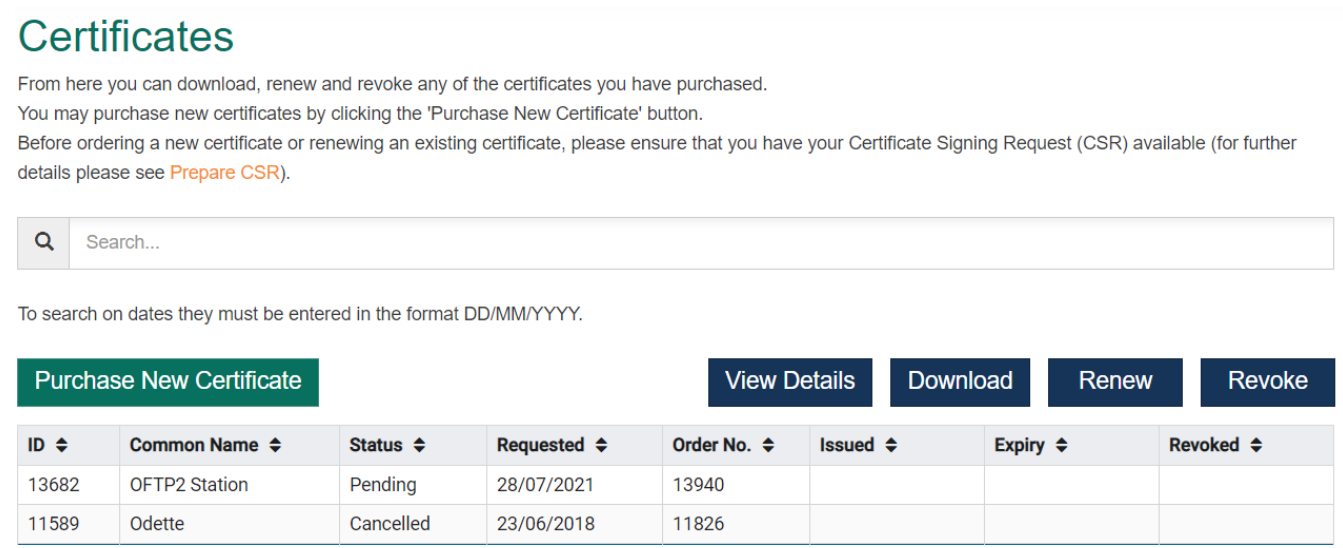Sort by Status column arrows
Image resolution: width=1343 pixels, height=548 pixels.
coord(419,445)
